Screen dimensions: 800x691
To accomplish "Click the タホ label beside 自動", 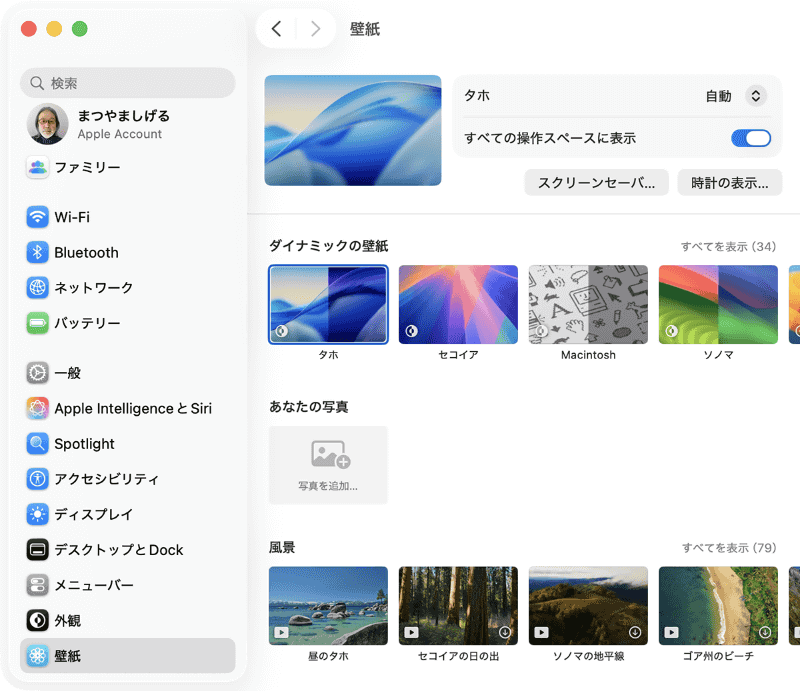I will (x=477, y=95).
